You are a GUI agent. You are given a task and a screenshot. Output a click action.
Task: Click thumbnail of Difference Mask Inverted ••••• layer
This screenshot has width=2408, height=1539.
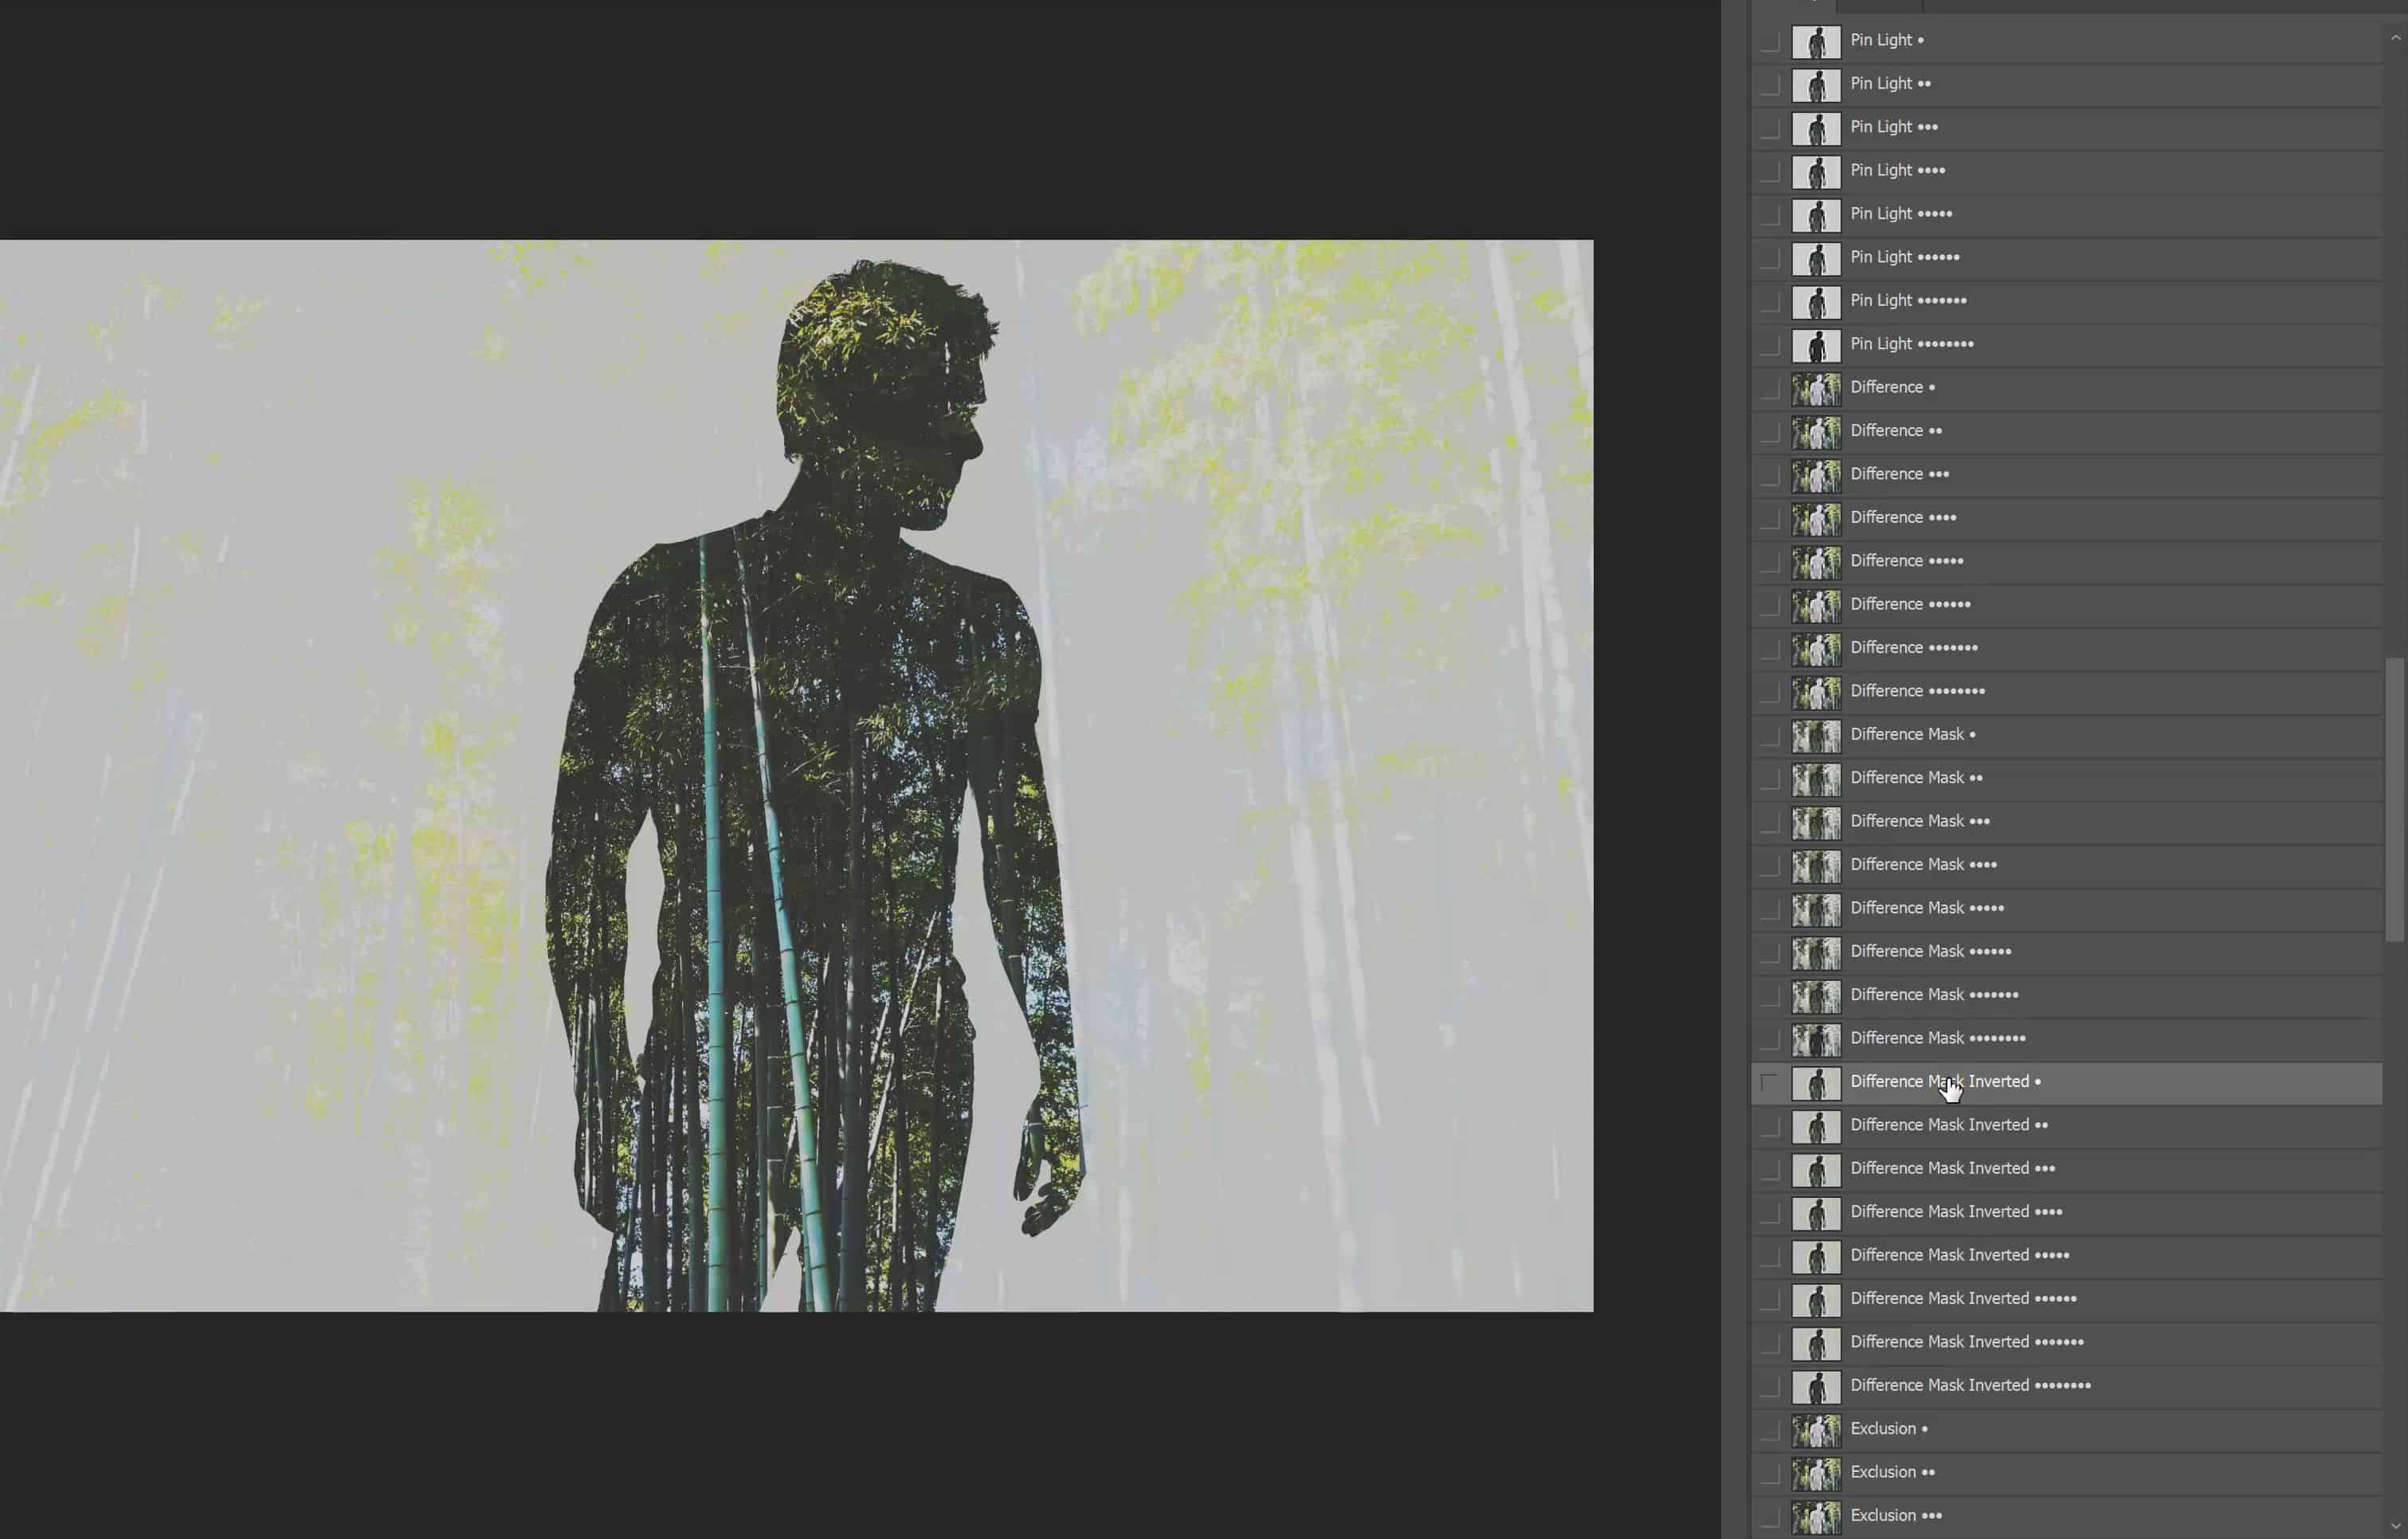pos(1816,1257)
